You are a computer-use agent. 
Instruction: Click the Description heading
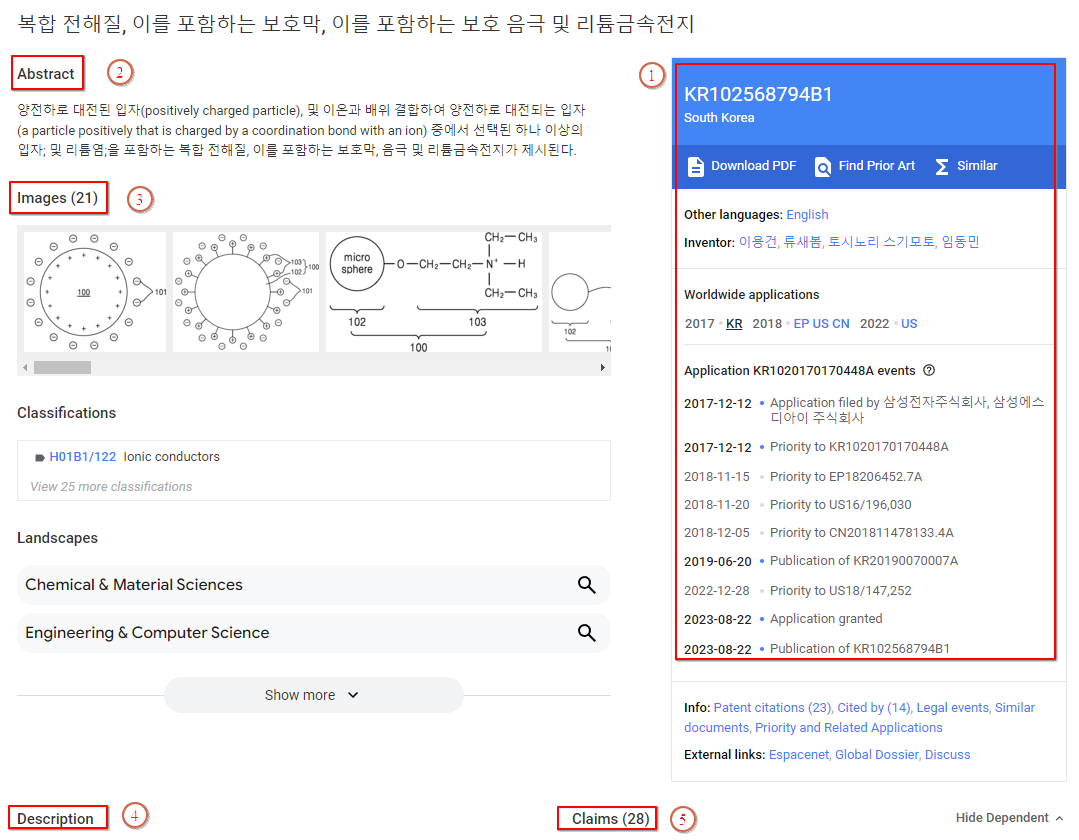pos(55,819)
